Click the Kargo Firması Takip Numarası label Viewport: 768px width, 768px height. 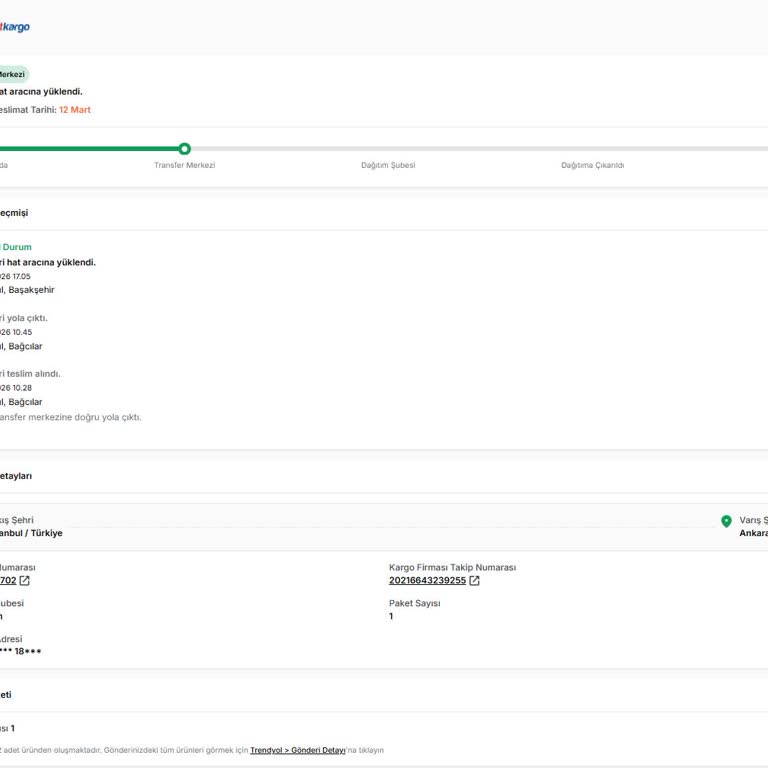coord(453,567)
